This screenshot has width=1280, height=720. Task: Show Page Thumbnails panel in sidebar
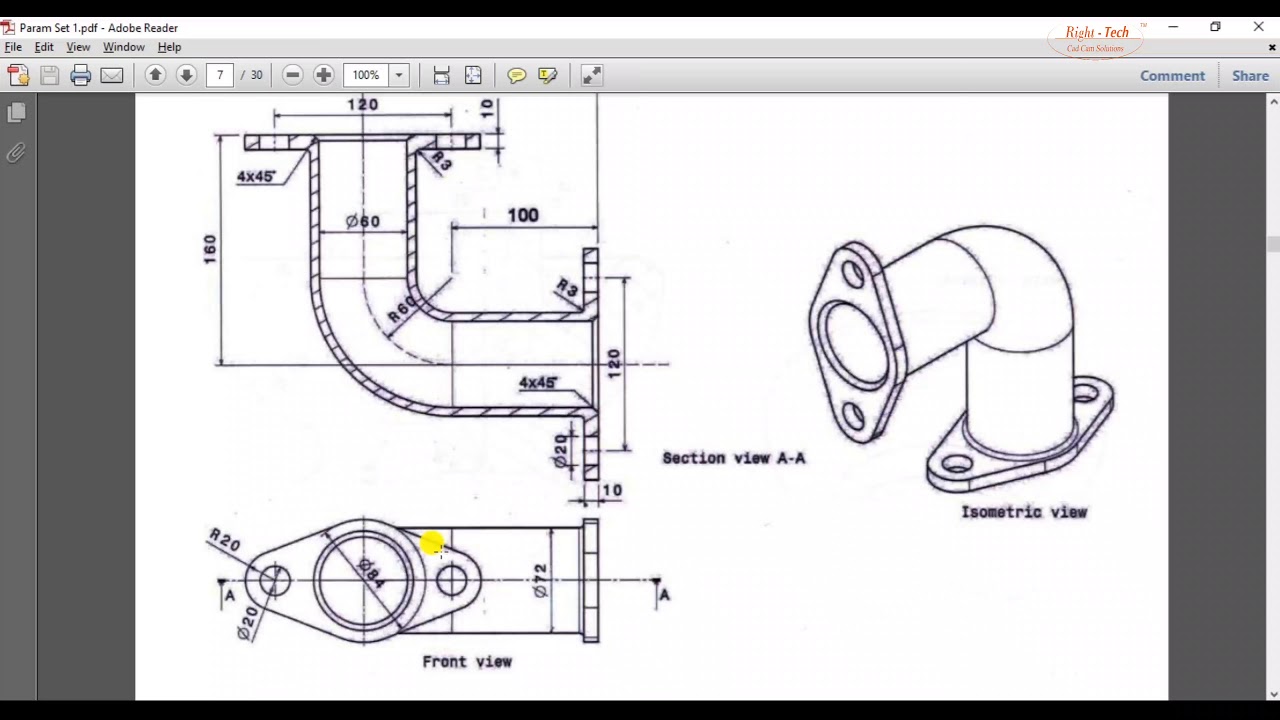(x=16, y=113)
